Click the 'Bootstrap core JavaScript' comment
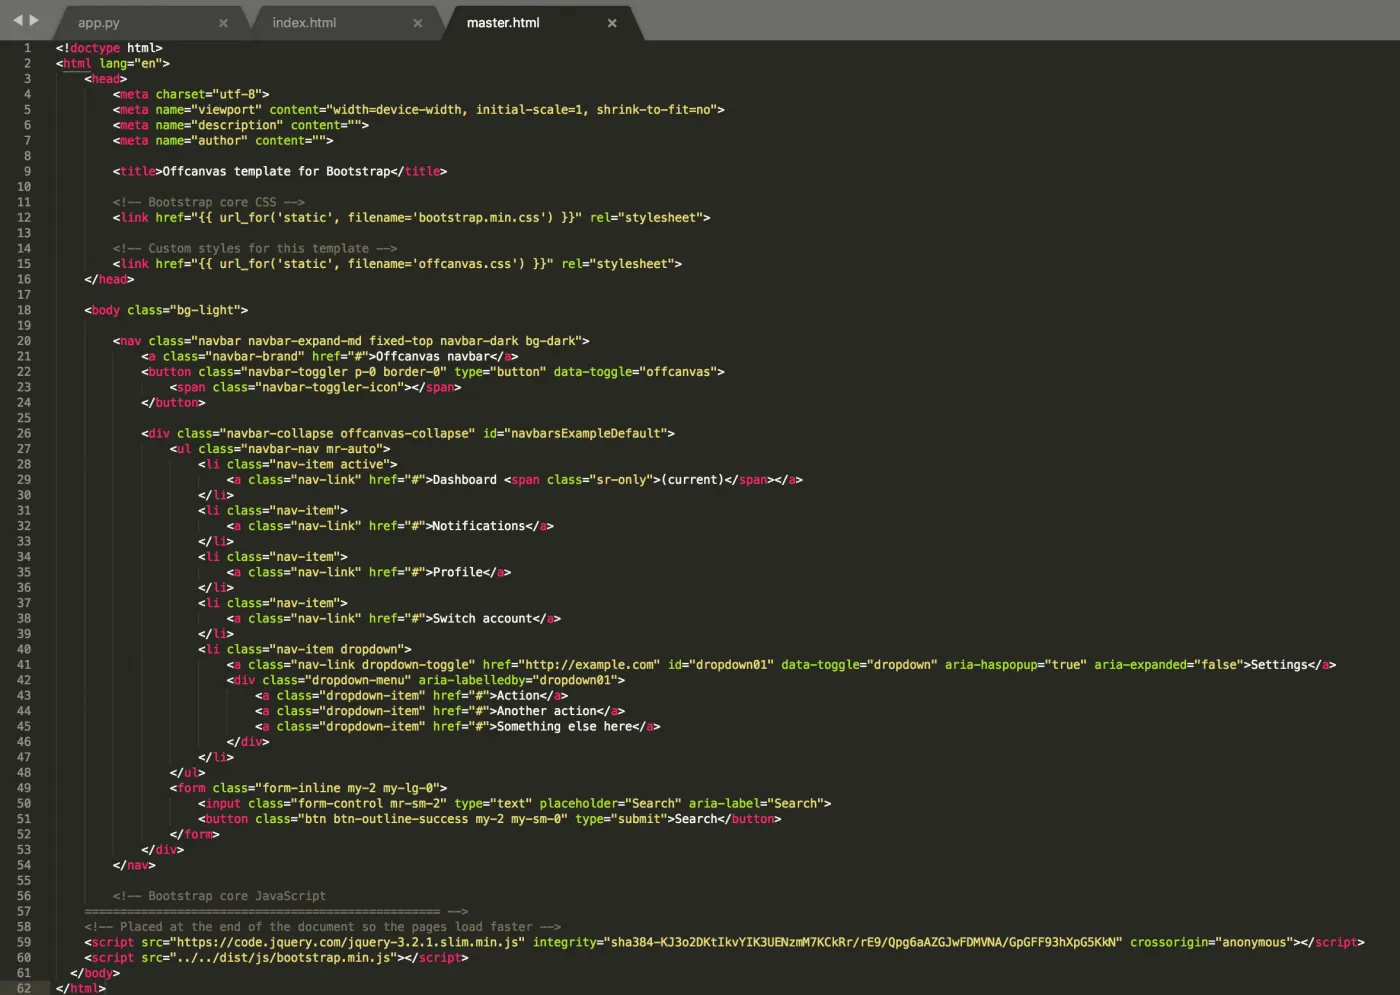 [219, 896]
